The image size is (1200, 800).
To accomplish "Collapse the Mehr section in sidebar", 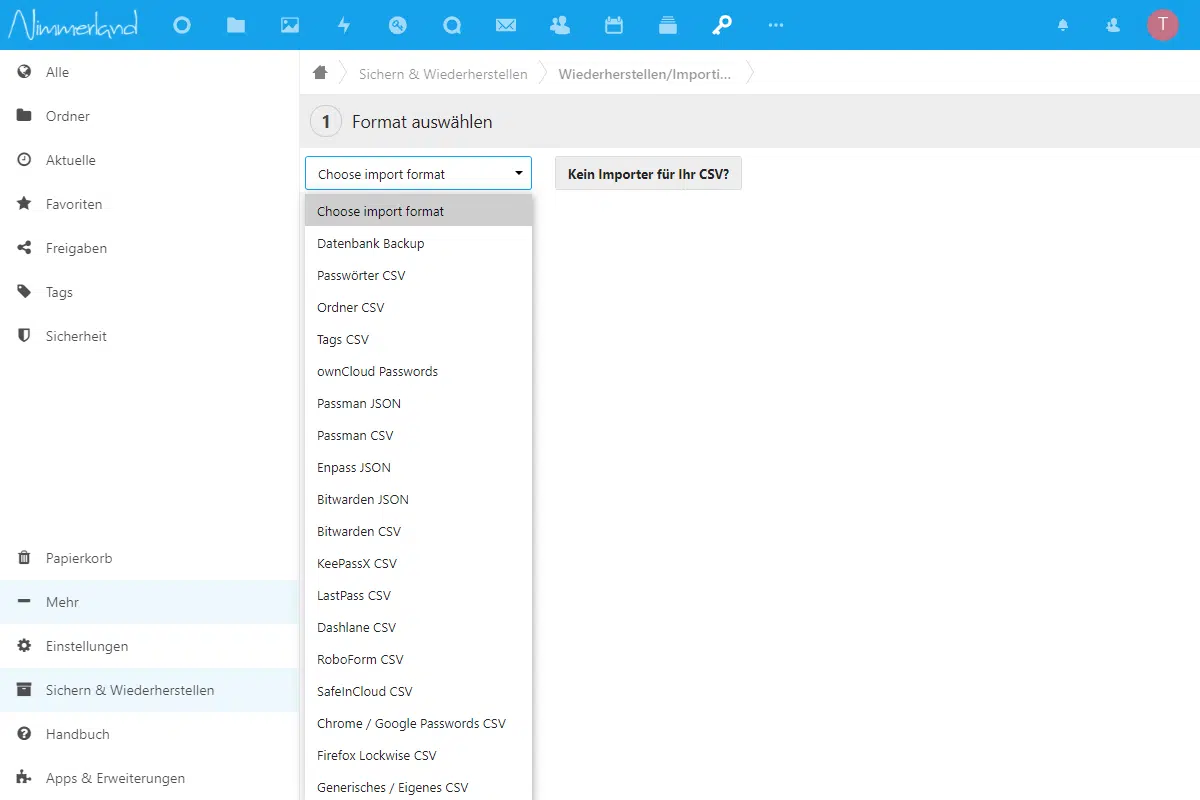I will pyautogui.click(x=150, y=602).
